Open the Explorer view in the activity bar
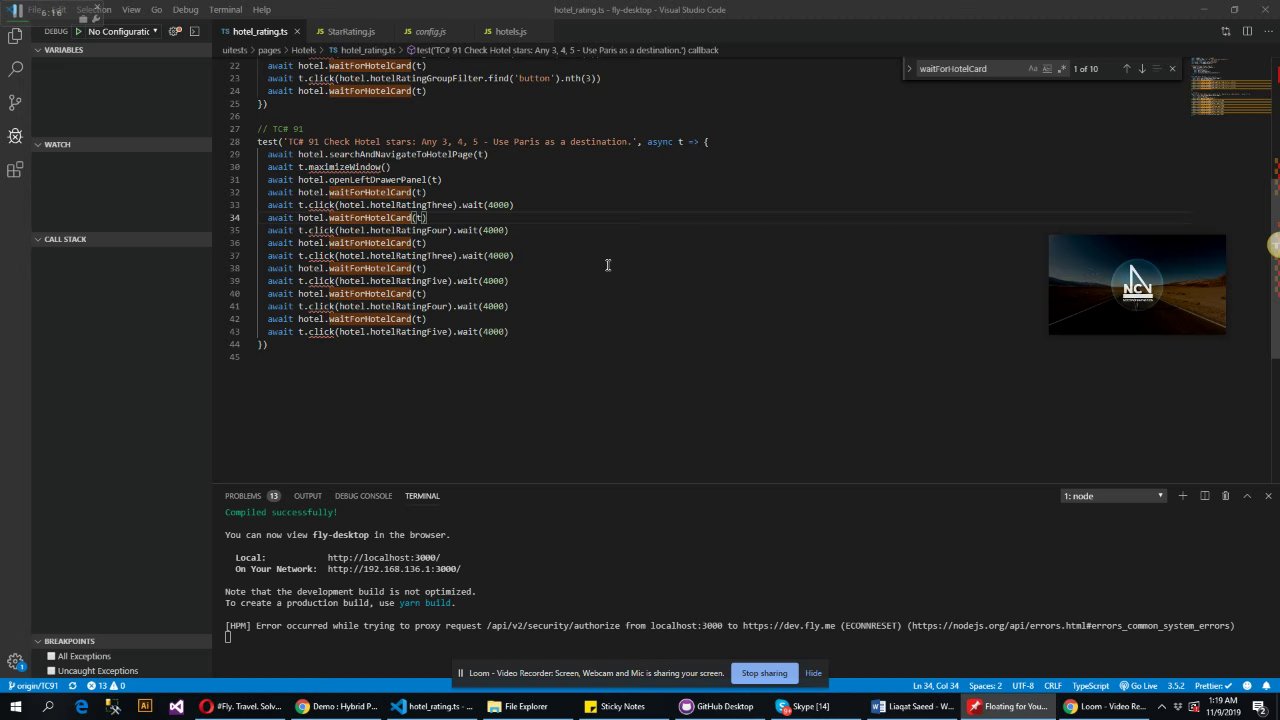1280x720 pixels. tap(15, 37)
